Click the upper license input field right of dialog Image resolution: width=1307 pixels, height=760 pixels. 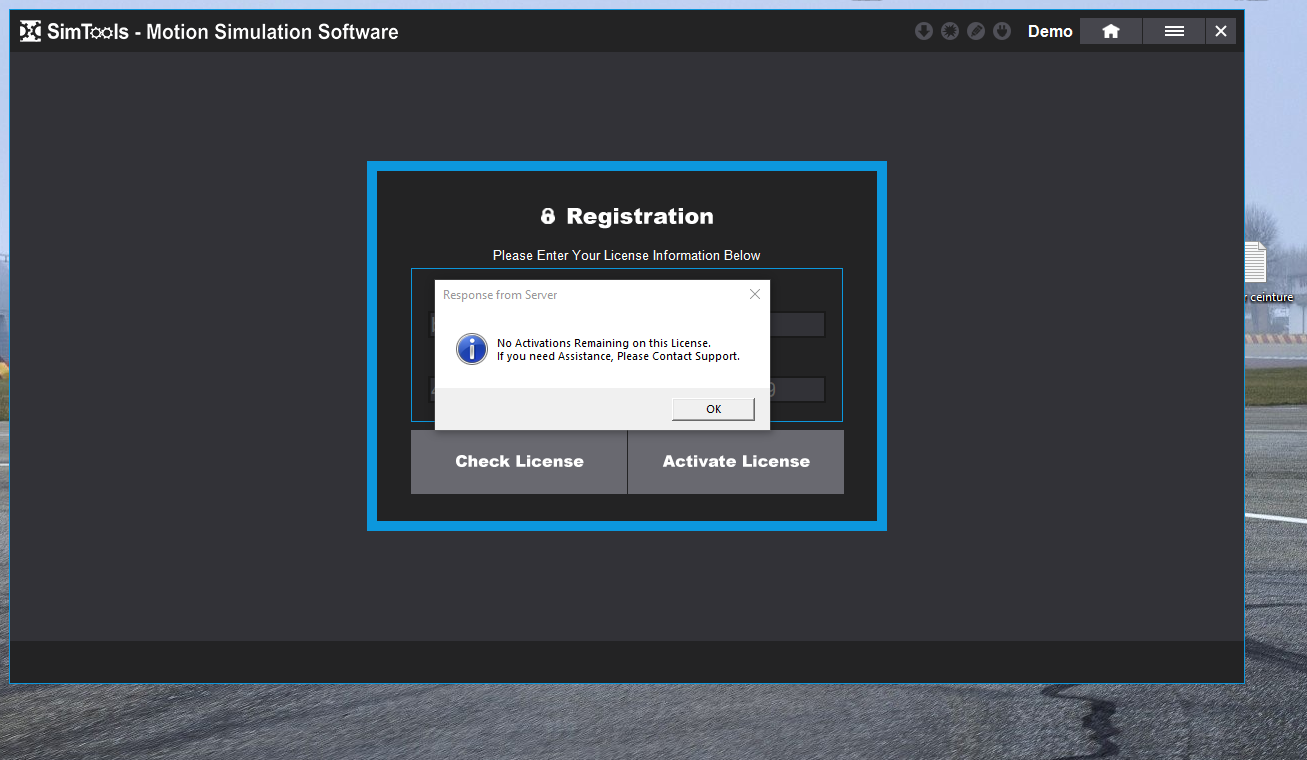click(x=797, y=324)
